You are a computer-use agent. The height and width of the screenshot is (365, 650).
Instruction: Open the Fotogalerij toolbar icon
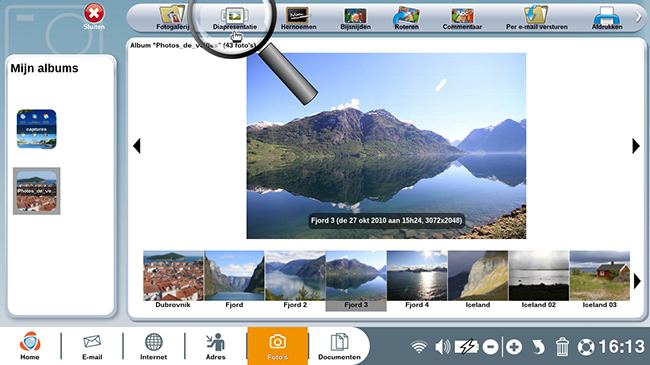pos(172,19)
